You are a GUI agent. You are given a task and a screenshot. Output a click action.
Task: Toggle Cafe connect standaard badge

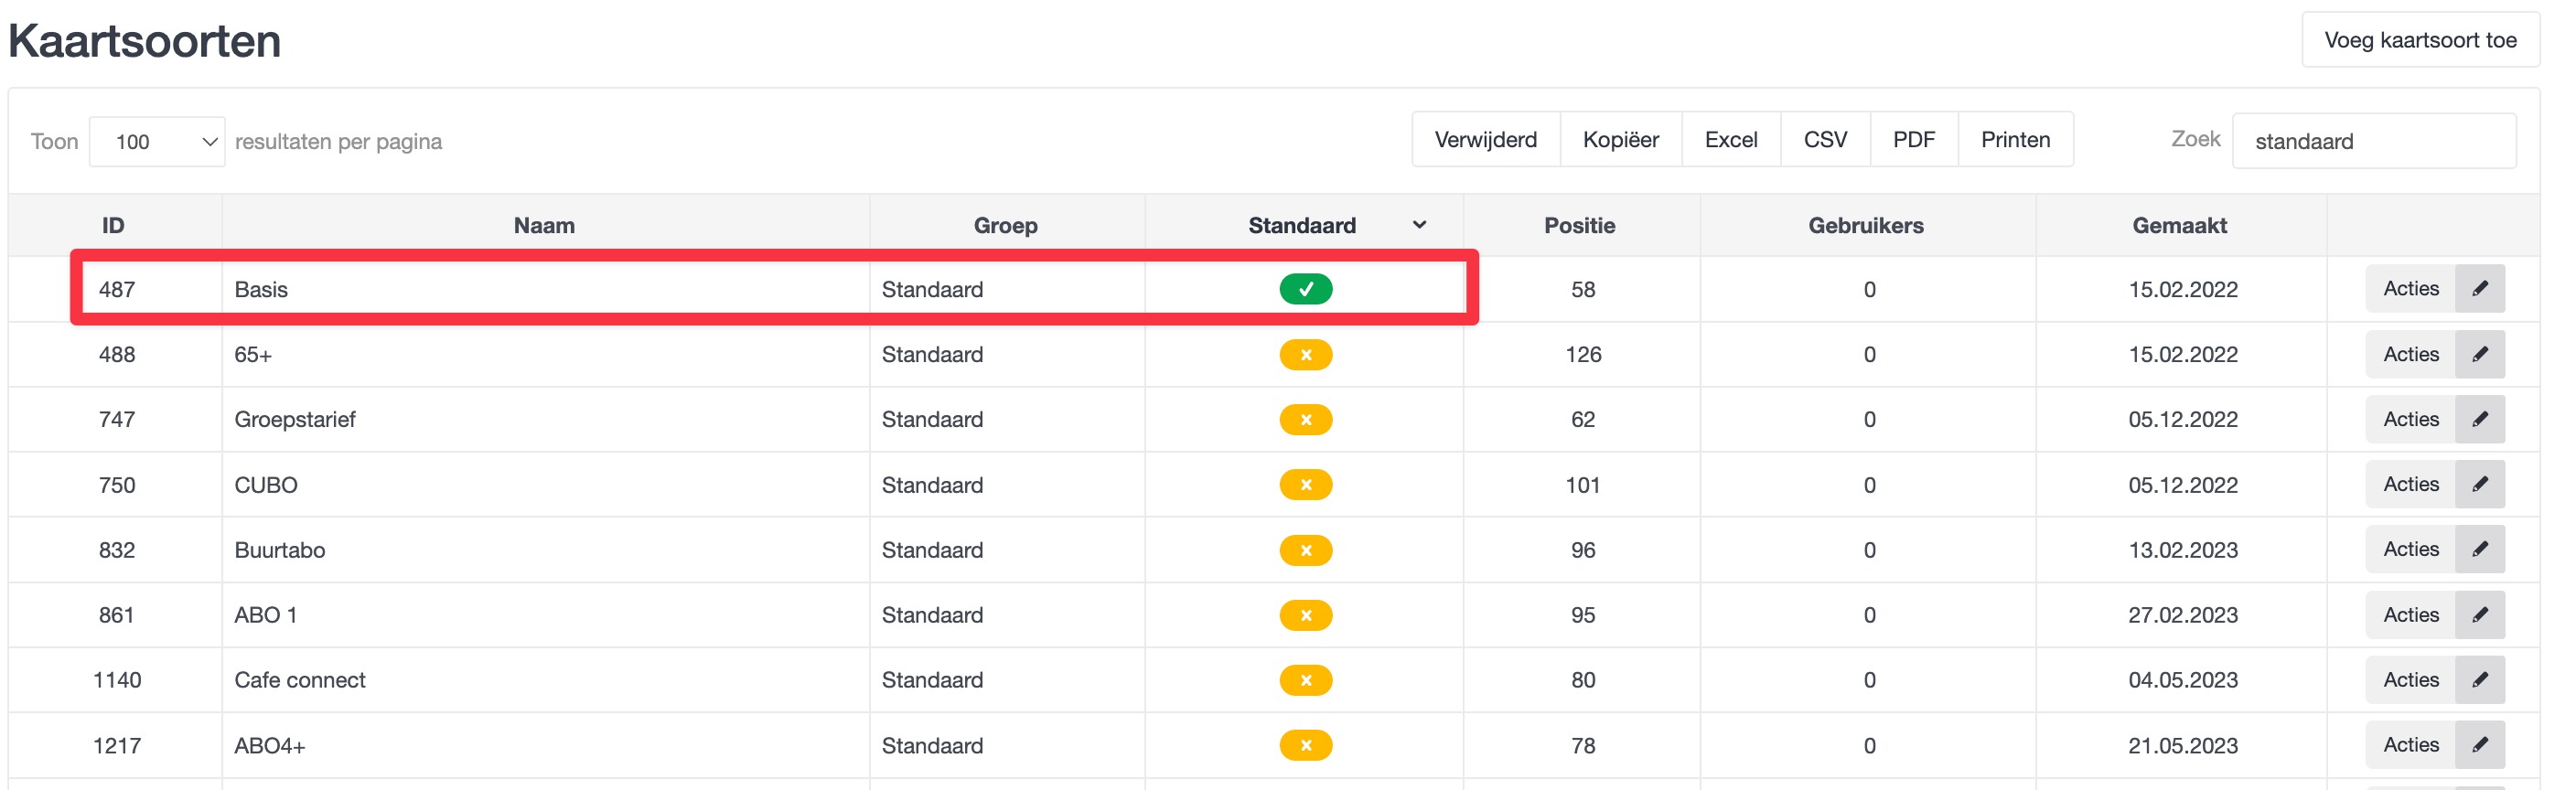coord(1305,680)
